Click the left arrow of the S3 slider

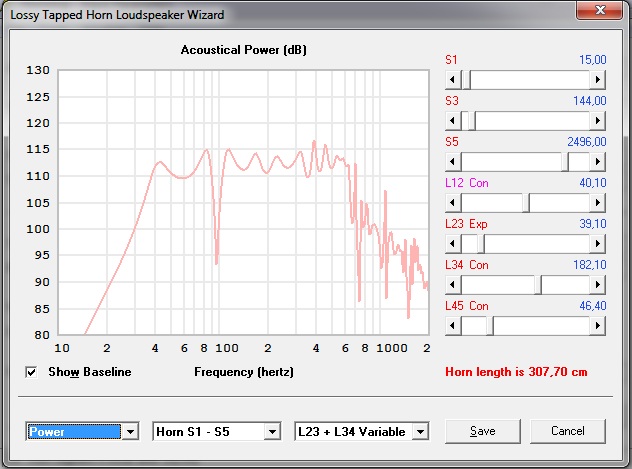coord(453,120)
